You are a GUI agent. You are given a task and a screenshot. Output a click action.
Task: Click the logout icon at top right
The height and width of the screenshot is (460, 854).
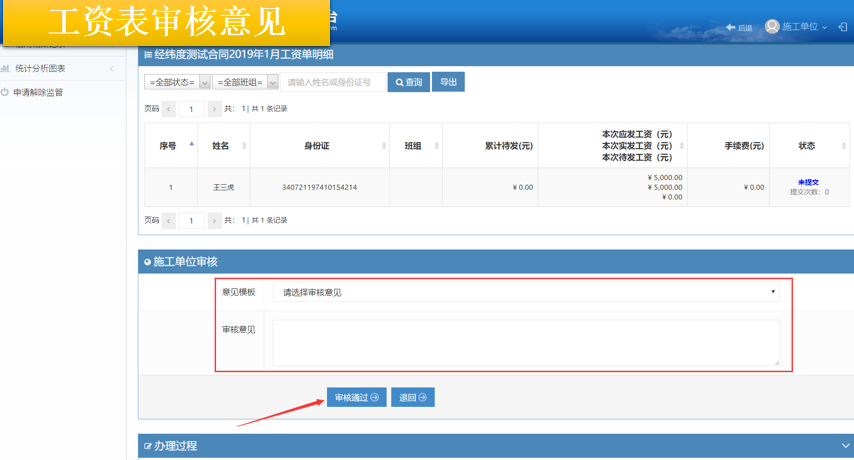pyautogui.click(x=842, y=27)
